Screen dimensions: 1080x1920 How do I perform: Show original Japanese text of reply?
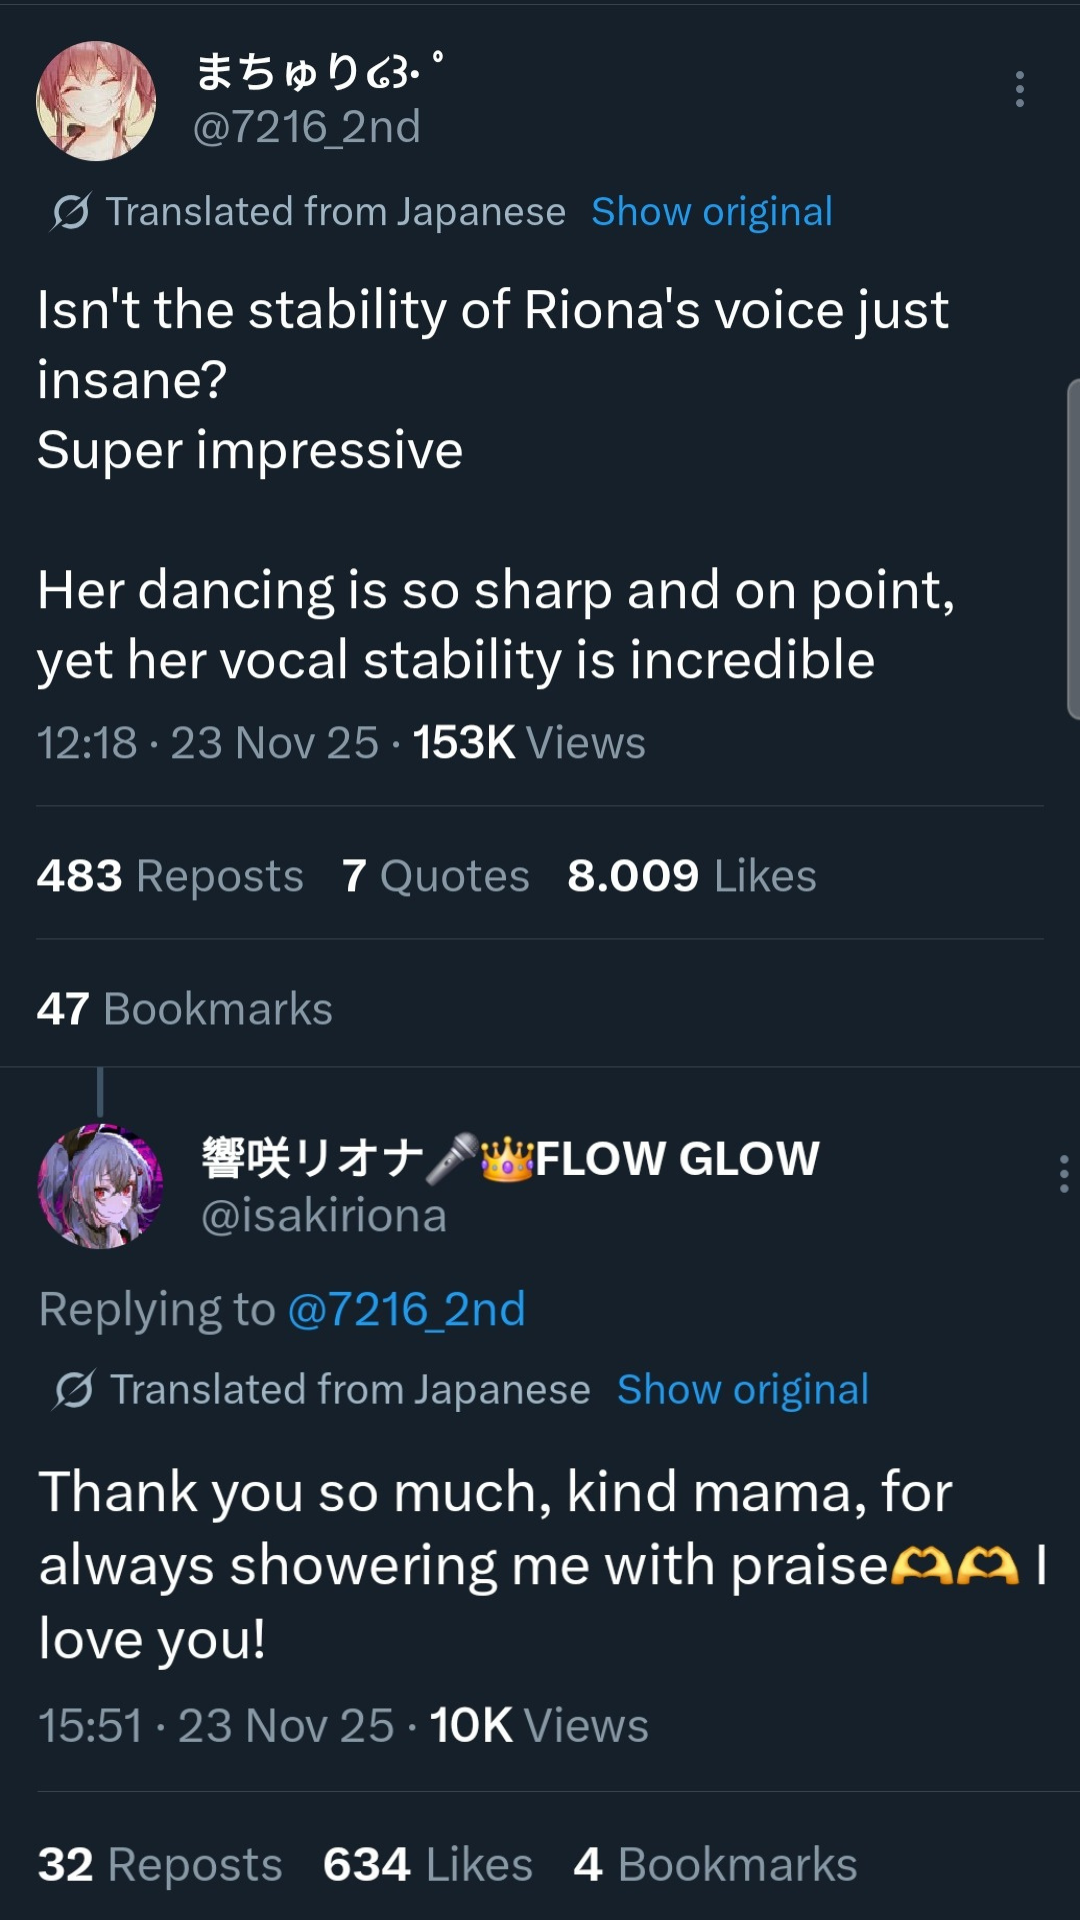click(x=742, y=1390)
